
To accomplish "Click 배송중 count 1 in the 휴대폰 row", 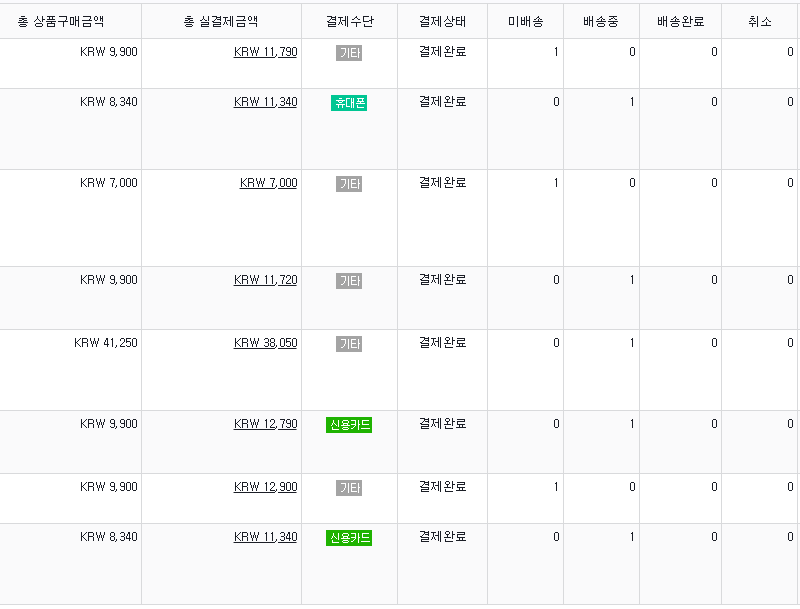I will pyautogui.click(x=632, y=102).
